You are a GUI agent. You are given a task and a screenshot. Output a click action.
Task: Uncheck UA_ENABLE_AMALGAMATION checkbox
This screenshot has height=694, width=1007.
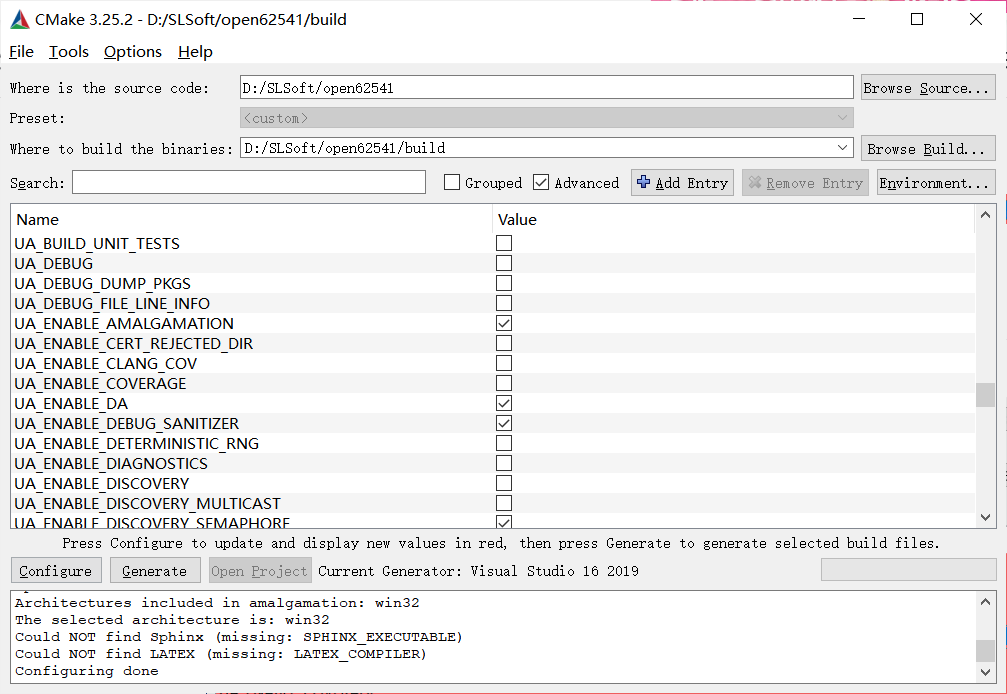(504, 323)
